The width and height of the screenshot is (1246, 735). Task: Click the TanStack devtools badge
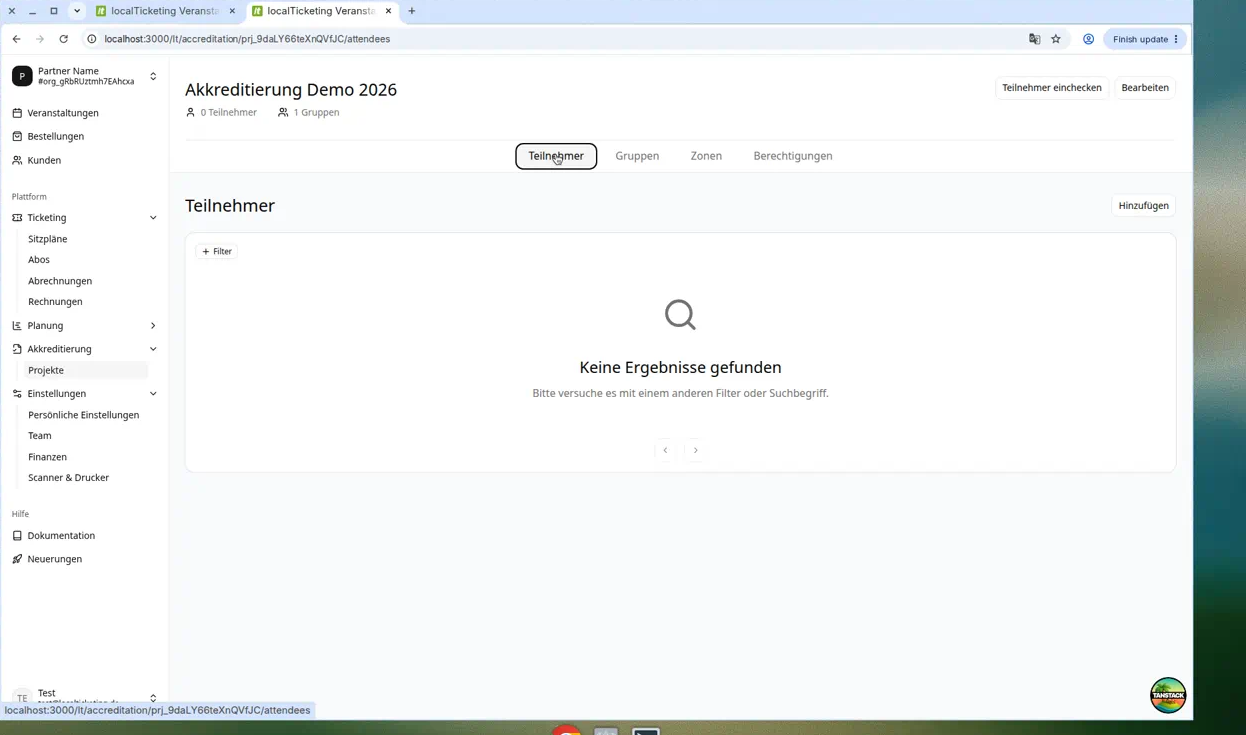[x=1168, y=695]
